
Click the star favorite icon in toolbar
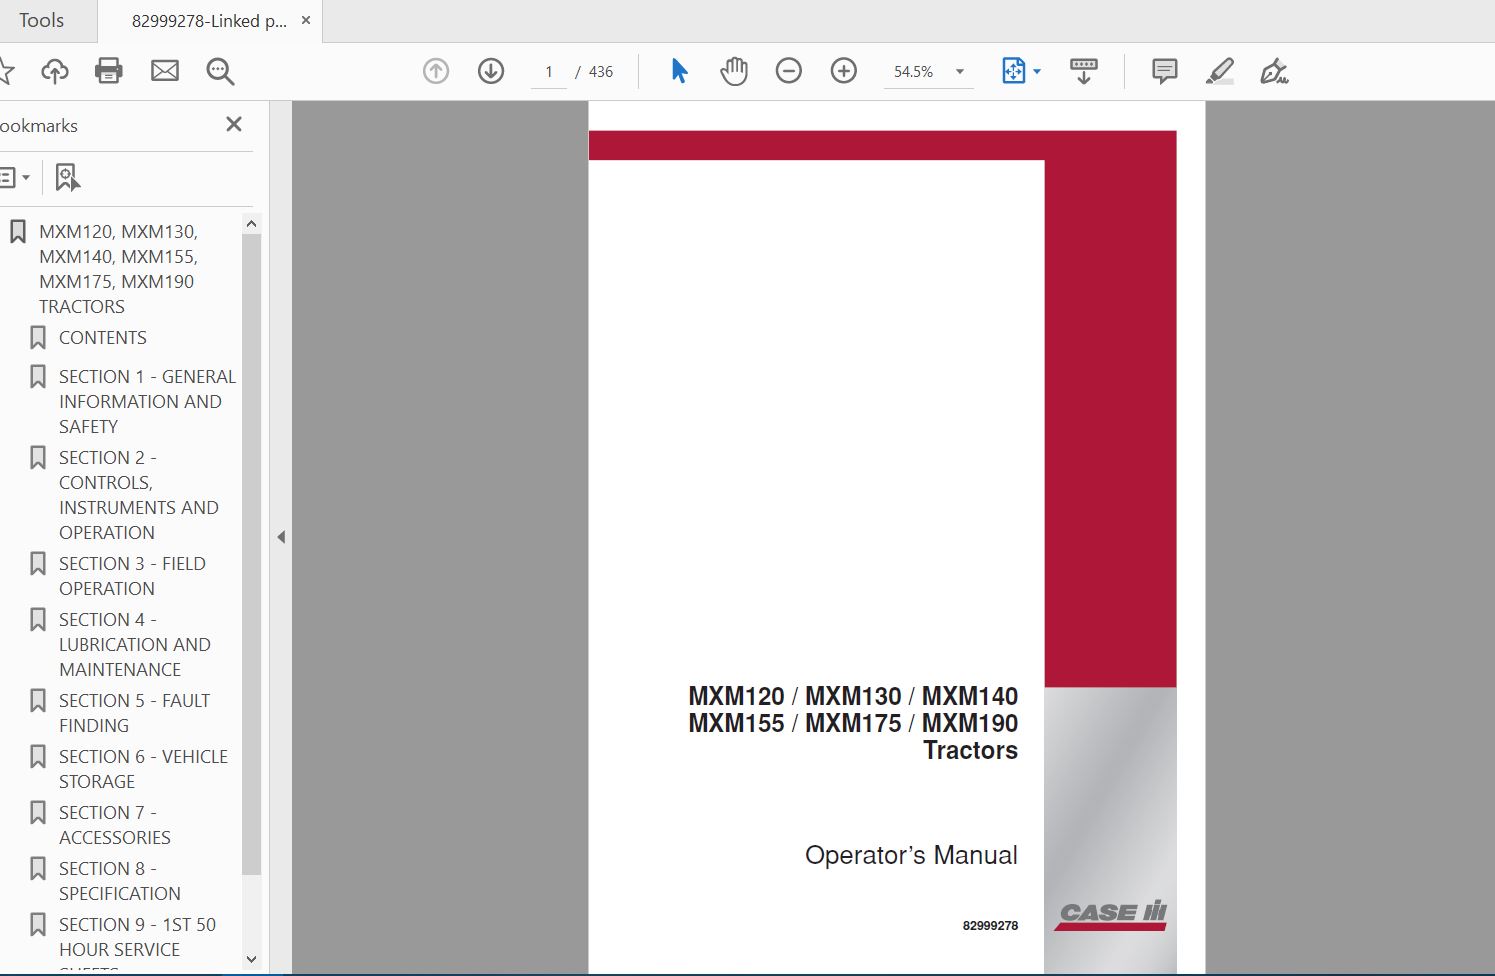[x=6, y=71]
